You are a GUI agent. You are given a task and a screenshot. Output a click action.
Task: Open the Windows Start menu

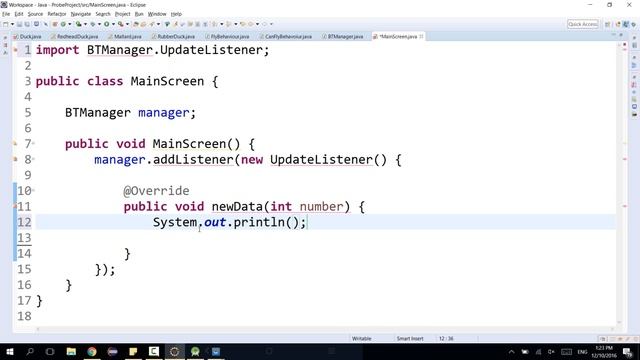pos(10,351)
